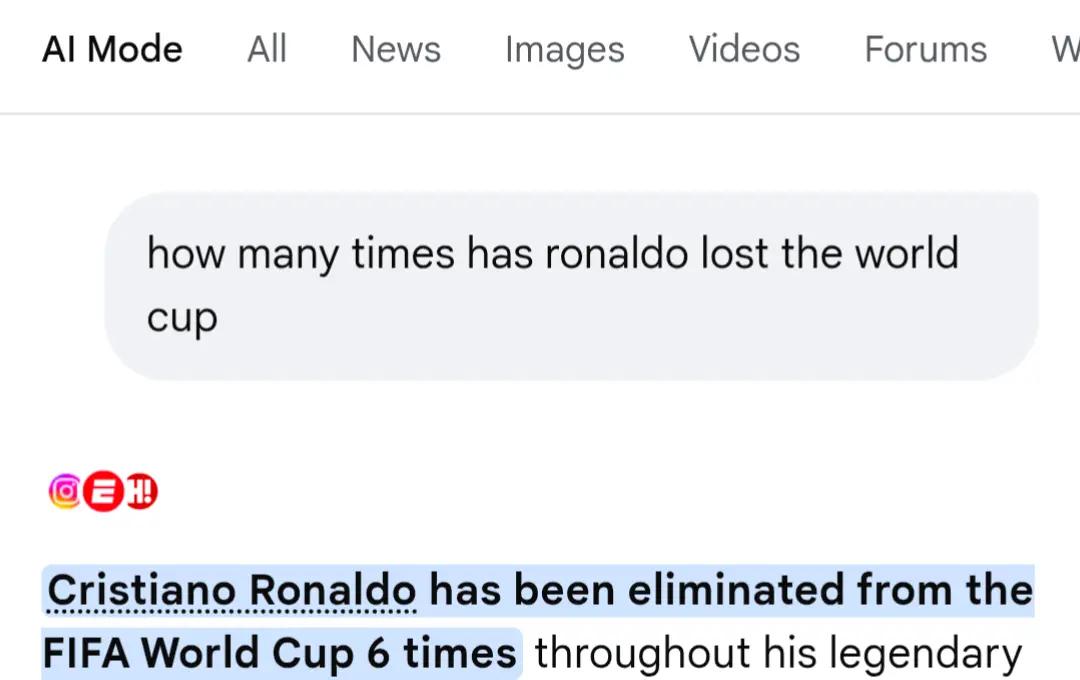Switch to the AI Mode tab
This screenshot has width=1080, height=680.
pos(112,50)
